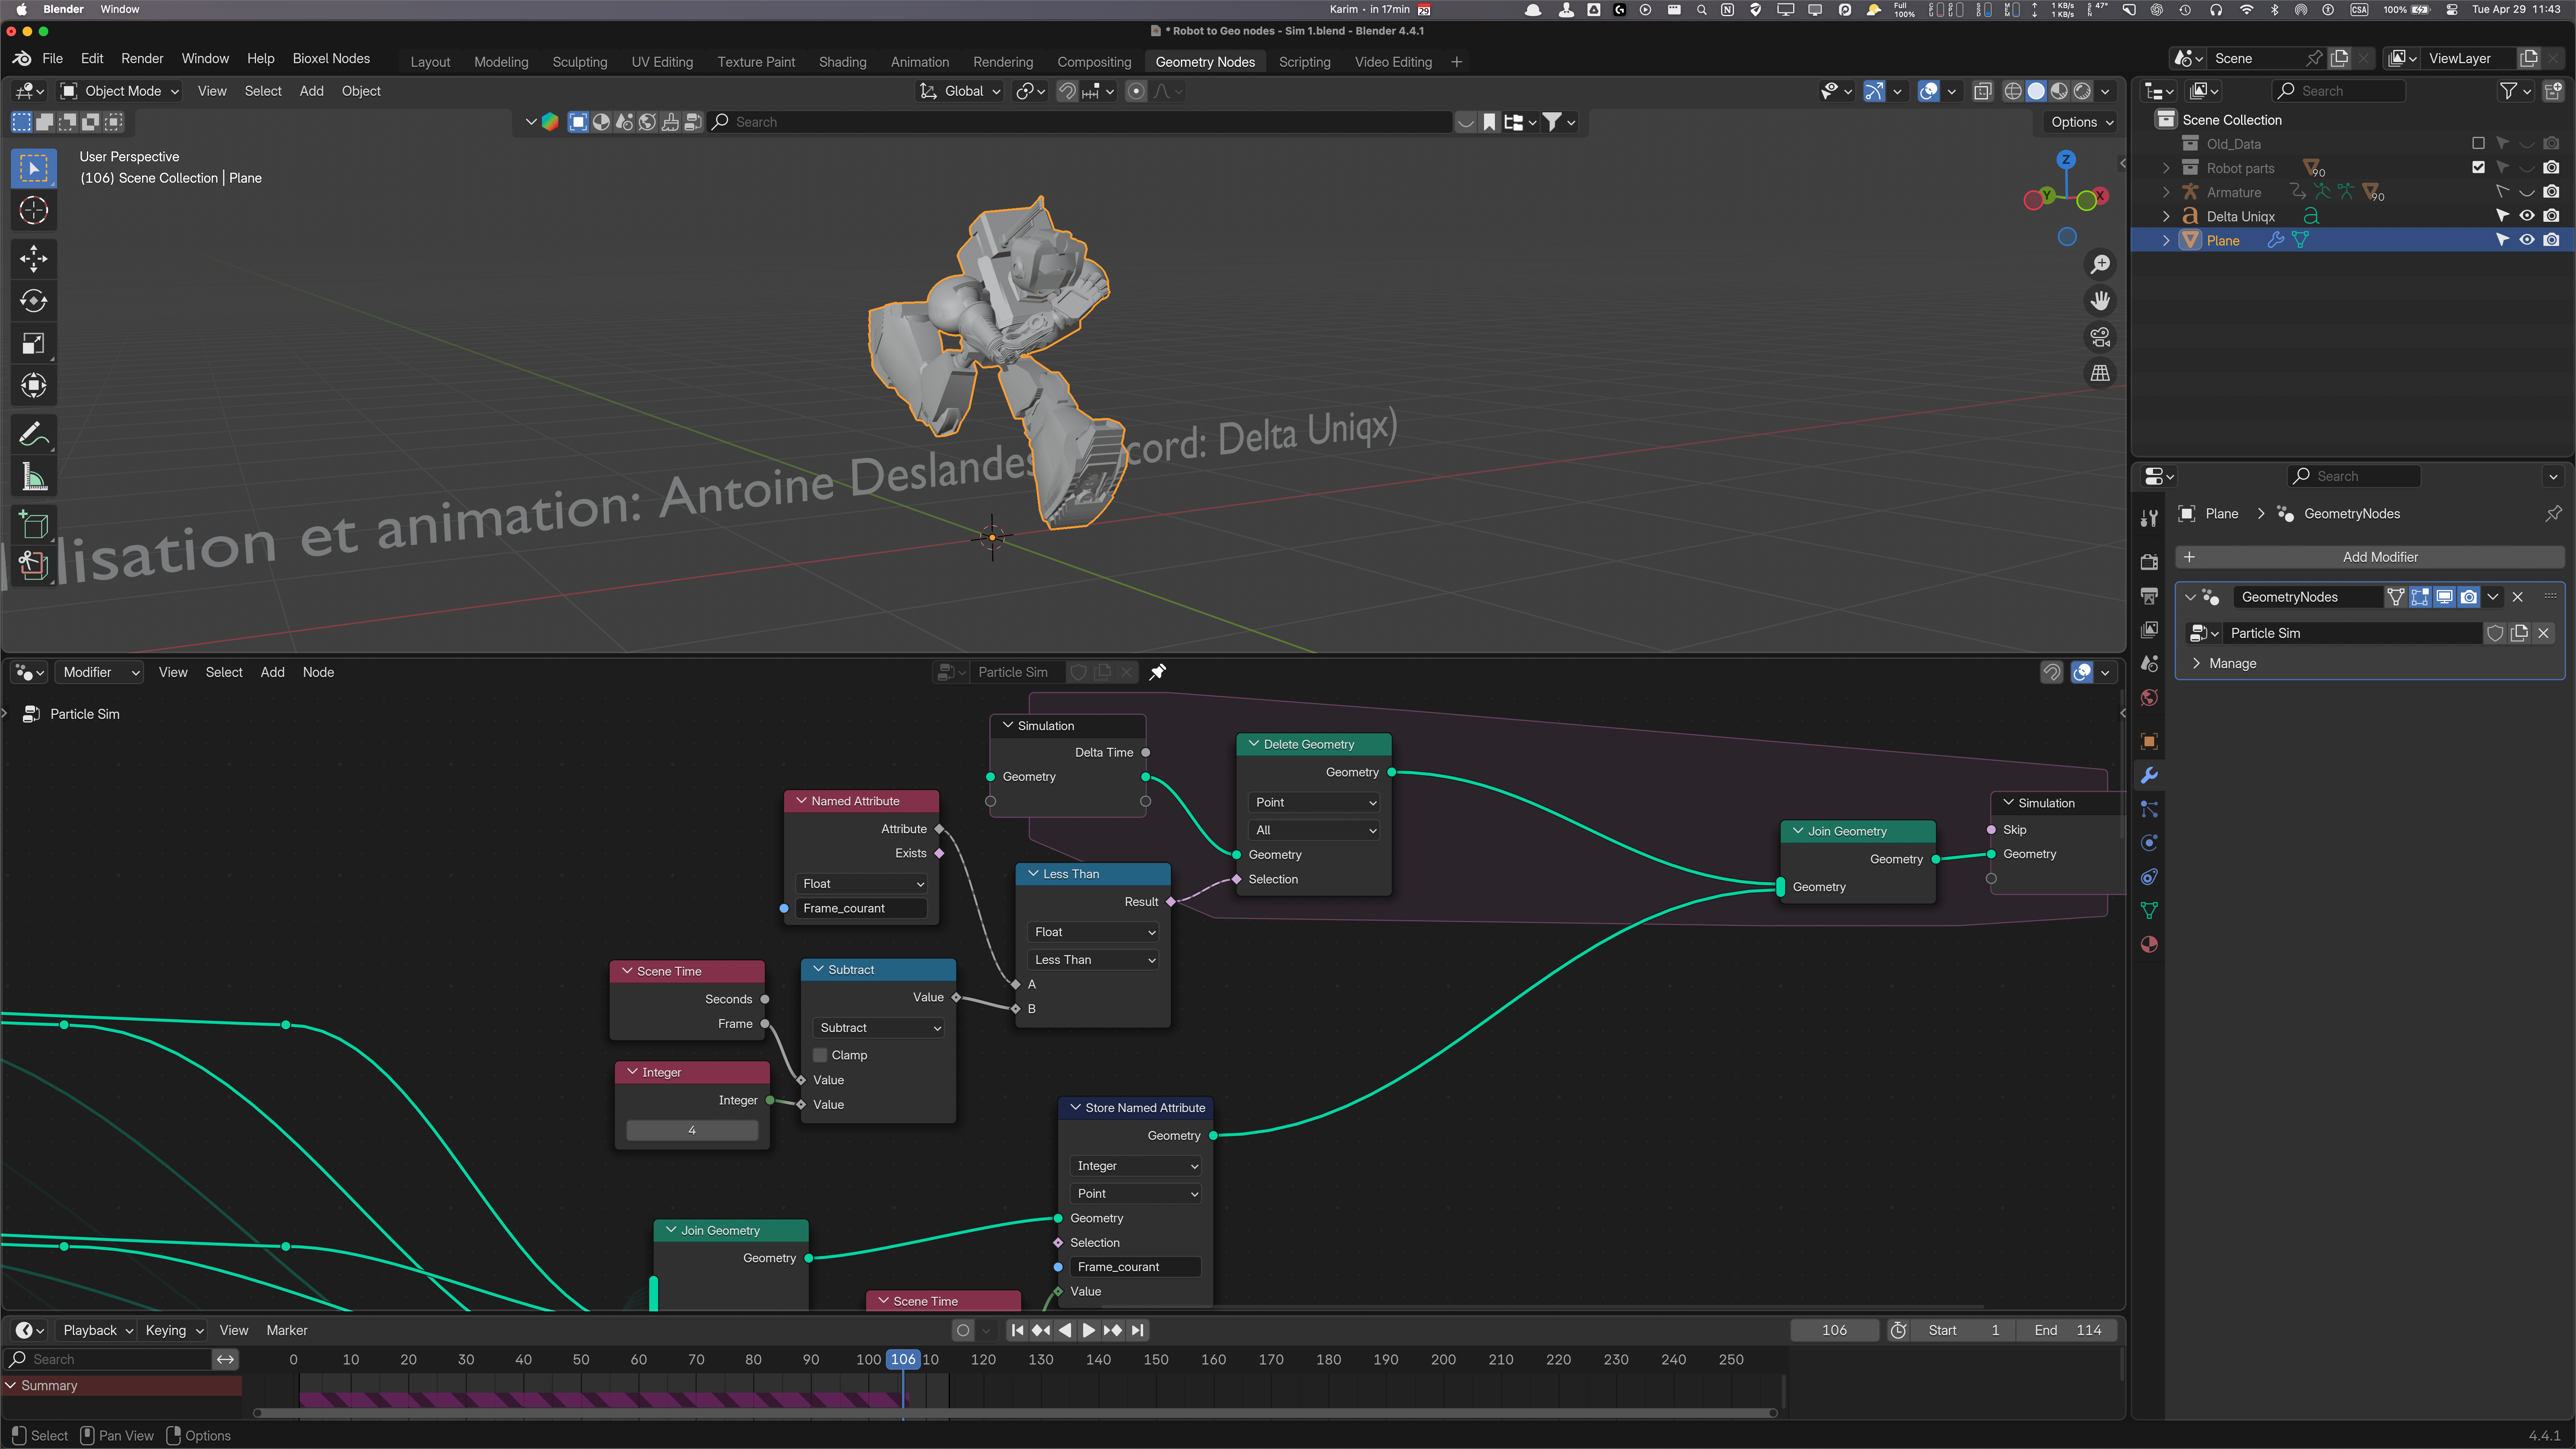
Task: Click the Add Modifier button
Action: click(2369, 557)
